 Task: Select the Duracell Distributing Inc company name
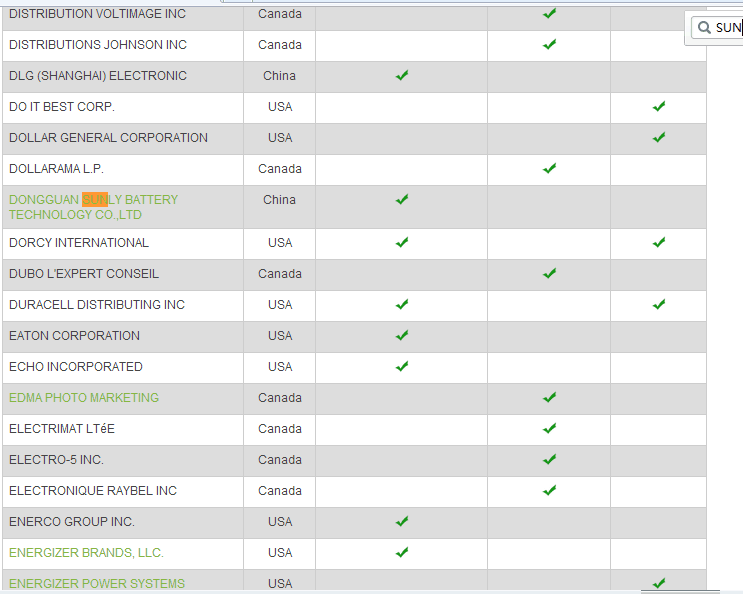click(97, 305)
